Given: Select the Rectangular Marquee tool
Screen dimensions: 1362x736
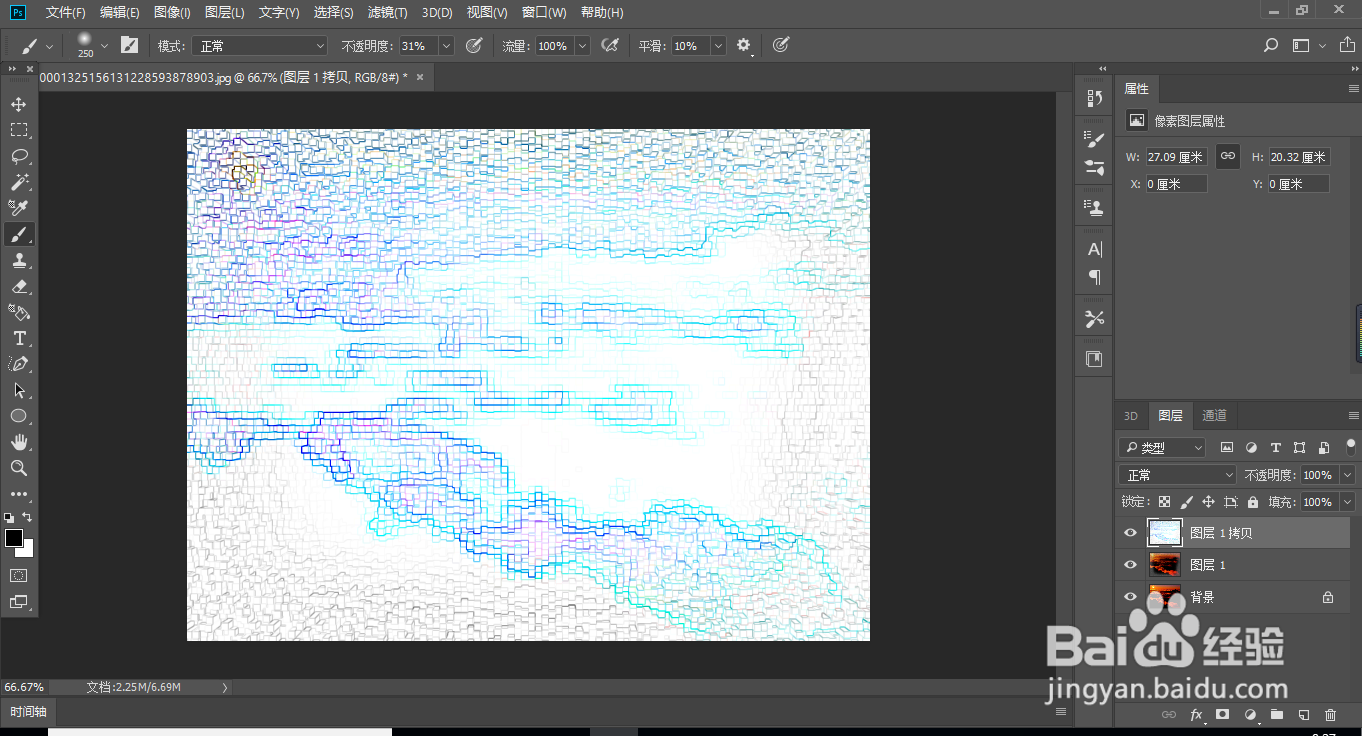Looking at the screenshot, I should 19,130.
